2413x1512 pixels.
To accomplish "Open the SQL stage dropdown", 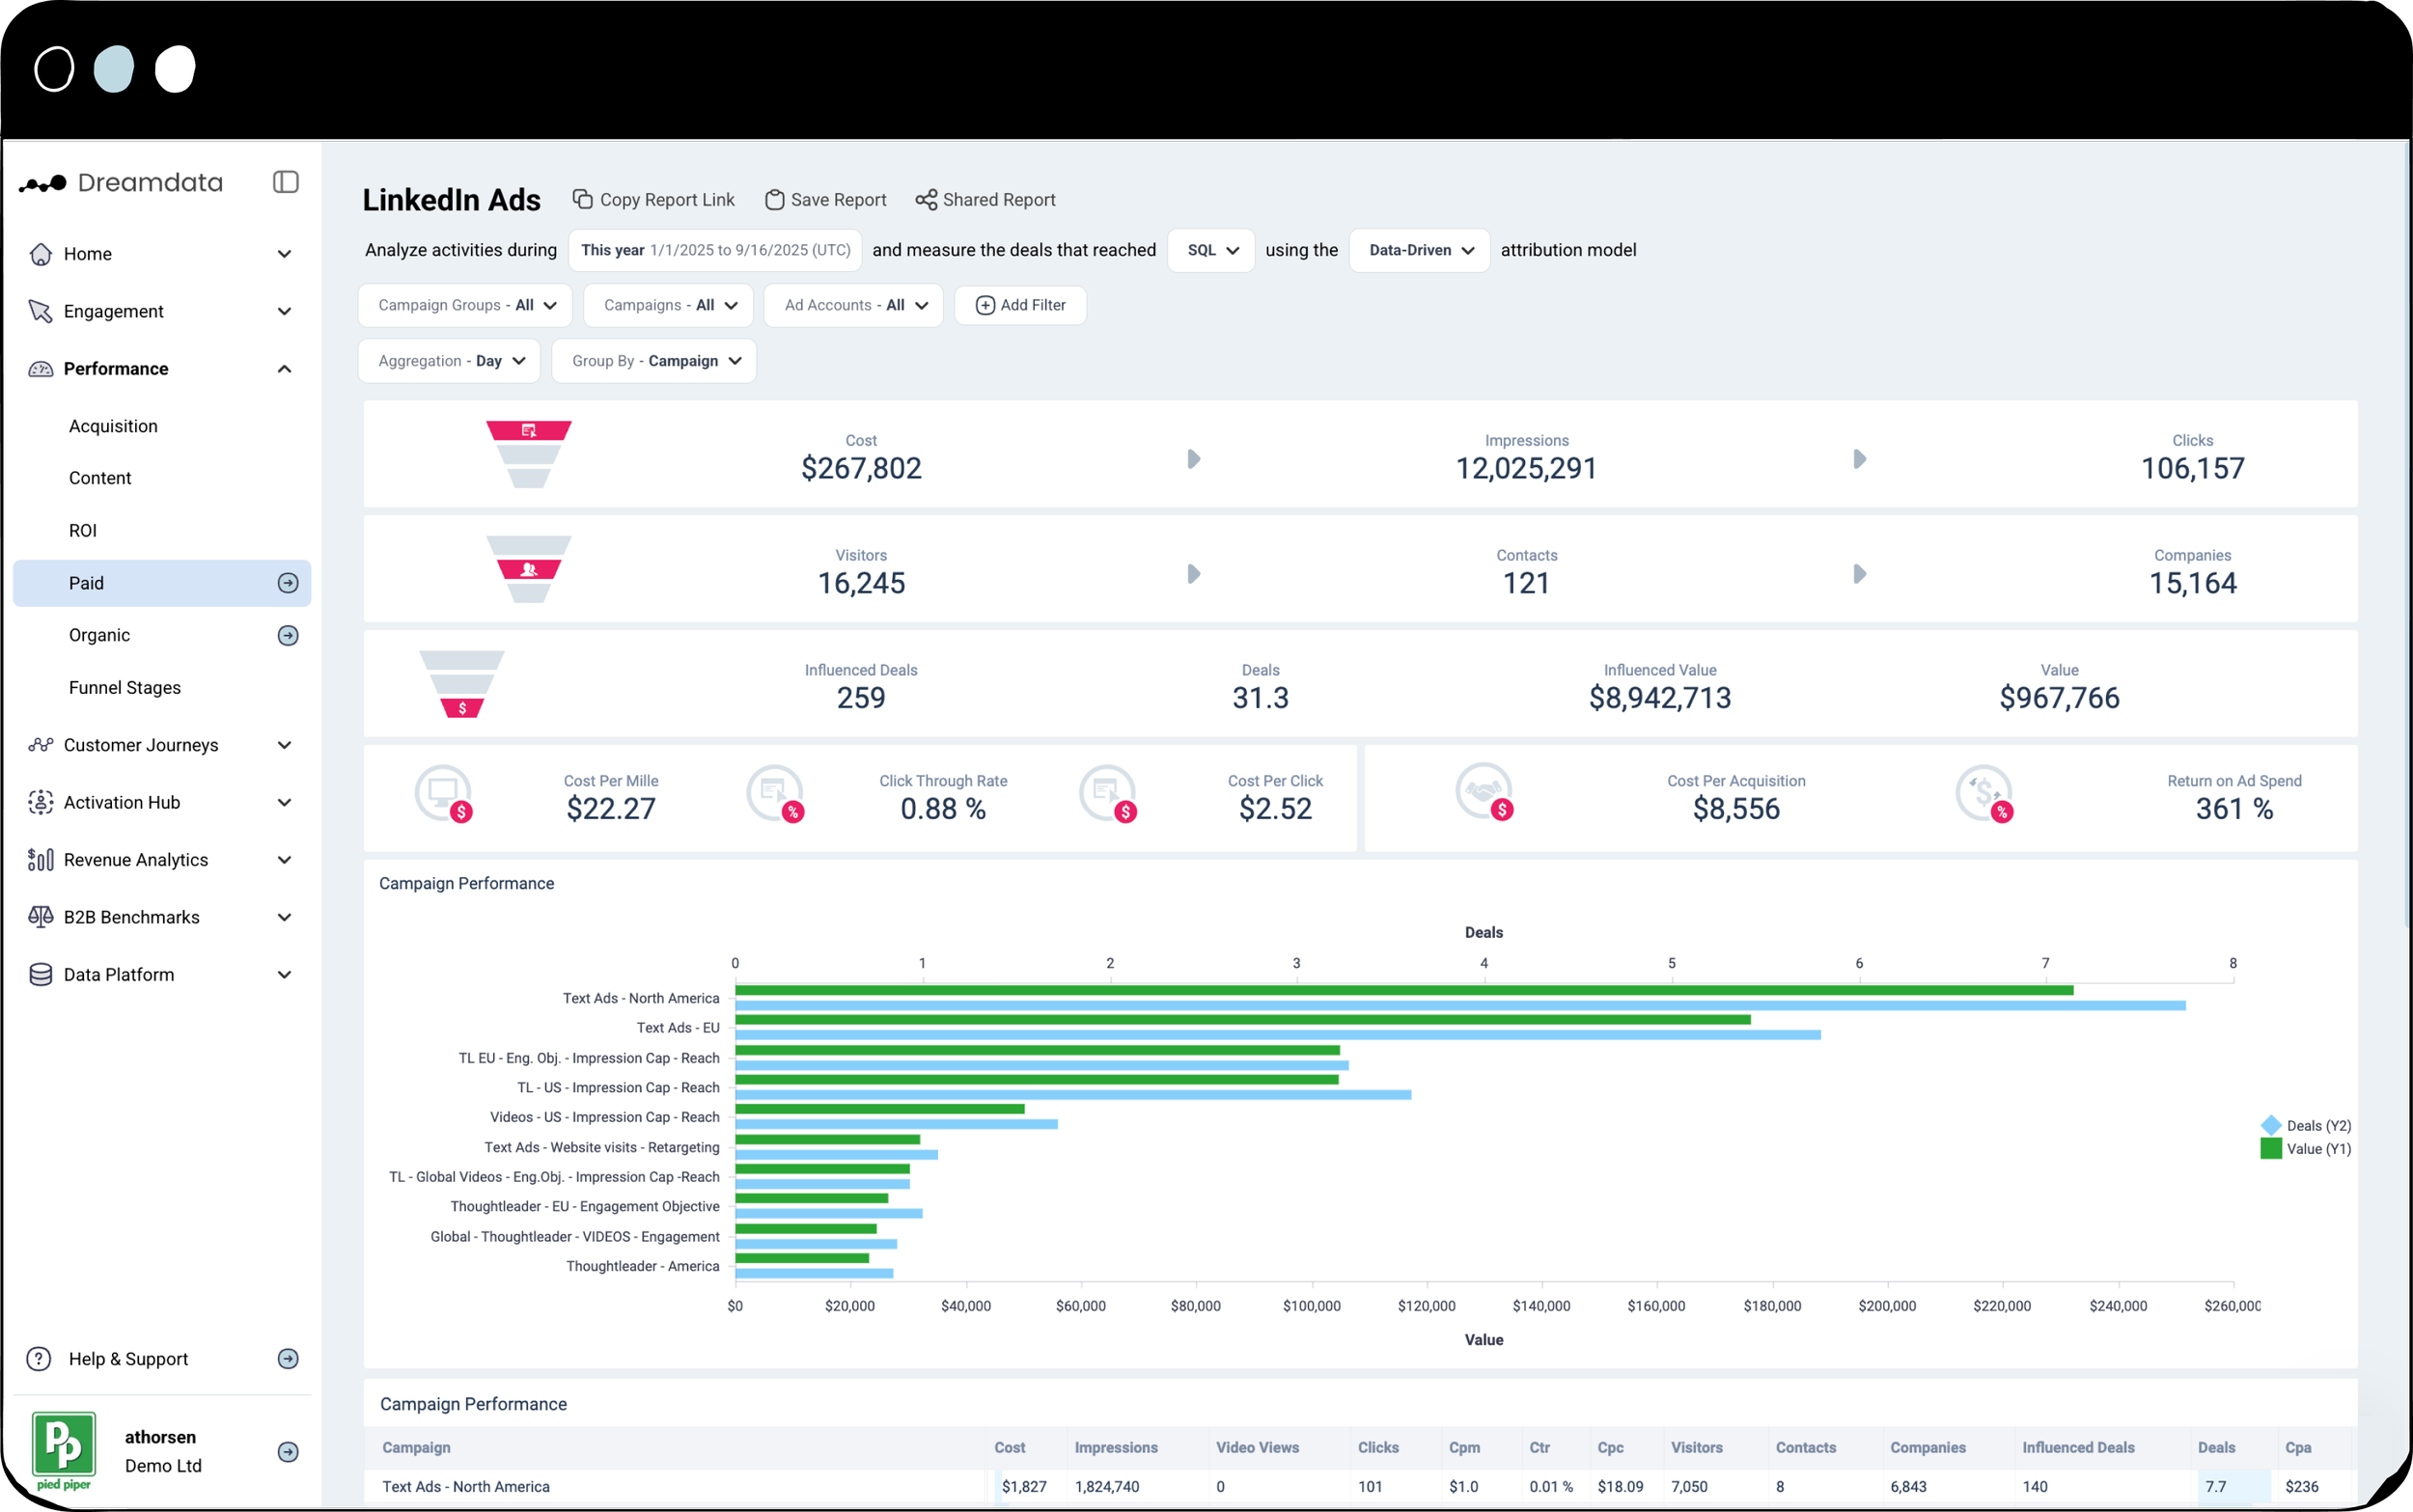I will coord(1211,250).
